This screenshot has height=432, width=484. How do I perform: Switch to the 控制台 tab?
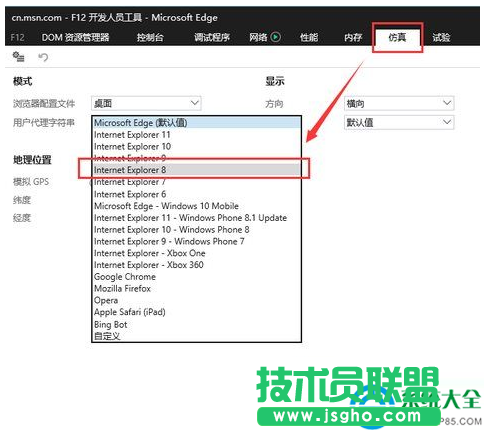(150, 37)
